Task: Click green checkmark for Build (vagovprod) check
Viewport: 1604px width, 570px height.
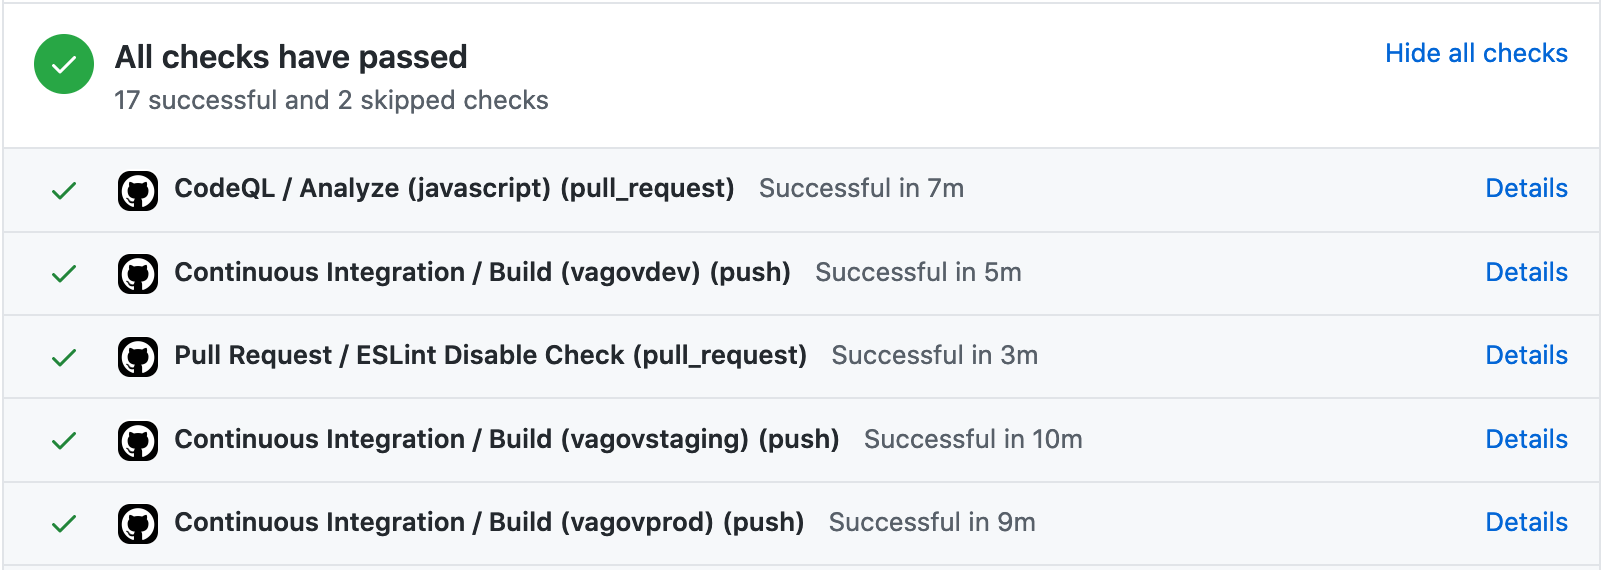Action: click(64, 523)
